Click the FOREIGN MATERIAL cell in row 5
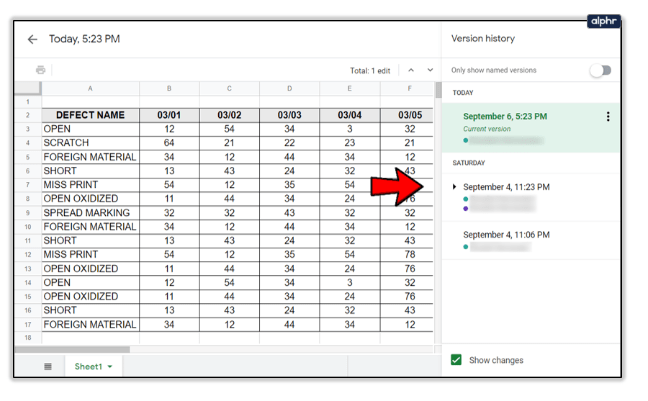This screenshot has width=648, height=401. pyautogui.click(x=90, y=157)
